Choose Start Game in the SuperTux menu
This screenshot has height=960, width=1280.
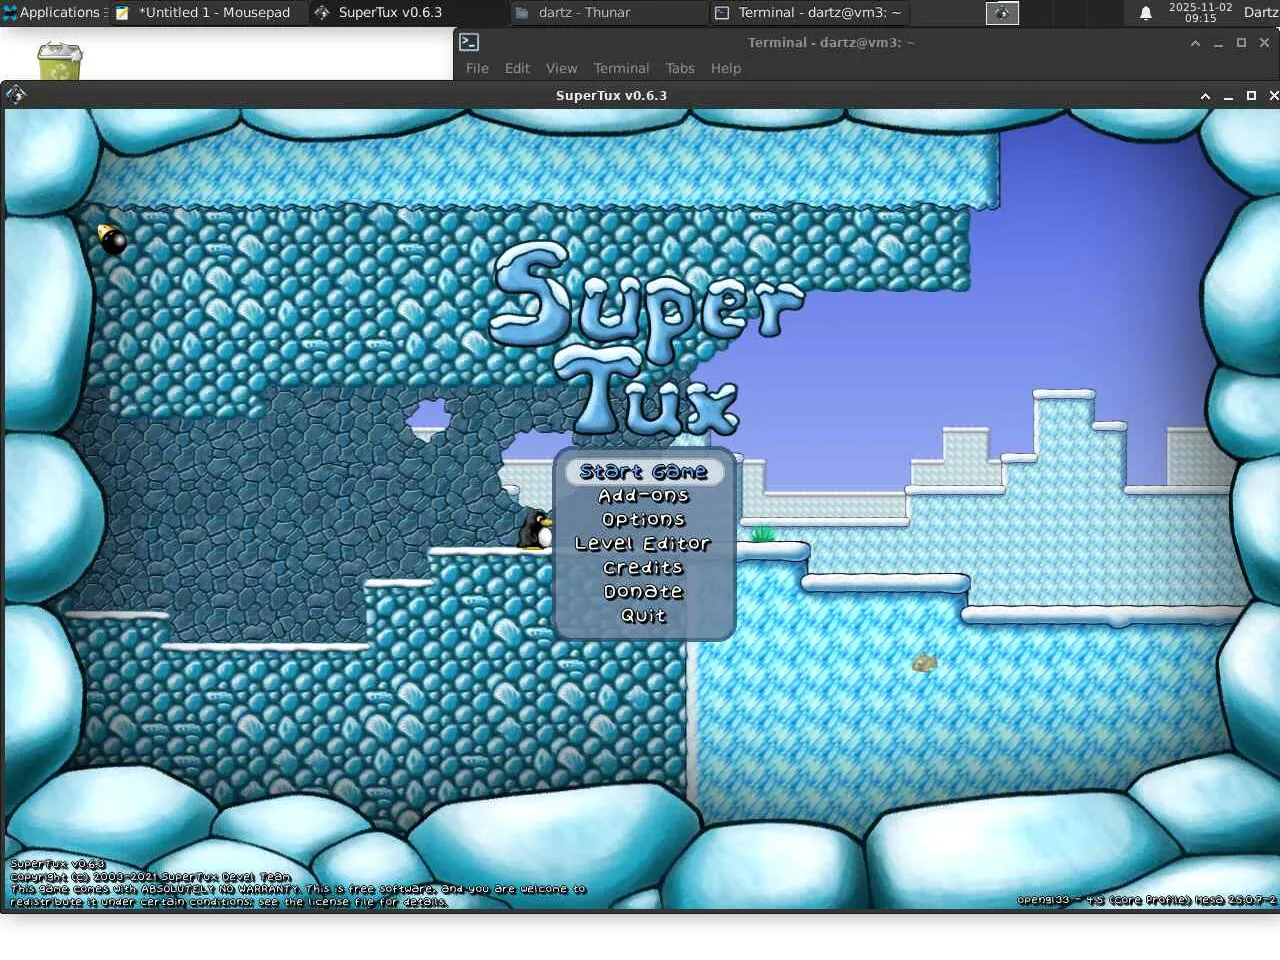(x=644, y=472)
